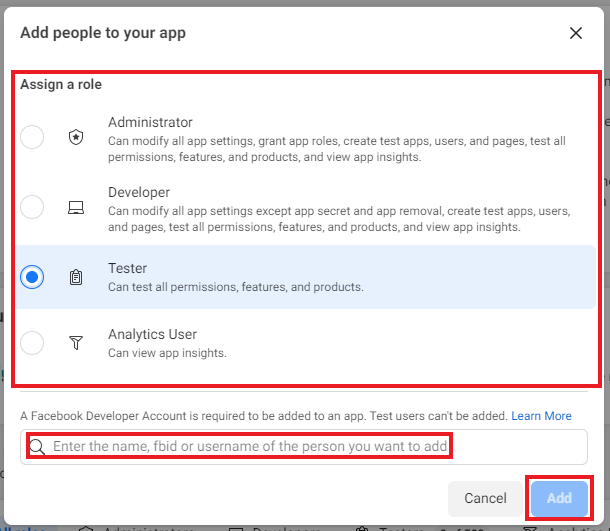This screenshot has height=531, width=610.
Task: Click the shield icon beside Administrator
Action: [76, 138]
